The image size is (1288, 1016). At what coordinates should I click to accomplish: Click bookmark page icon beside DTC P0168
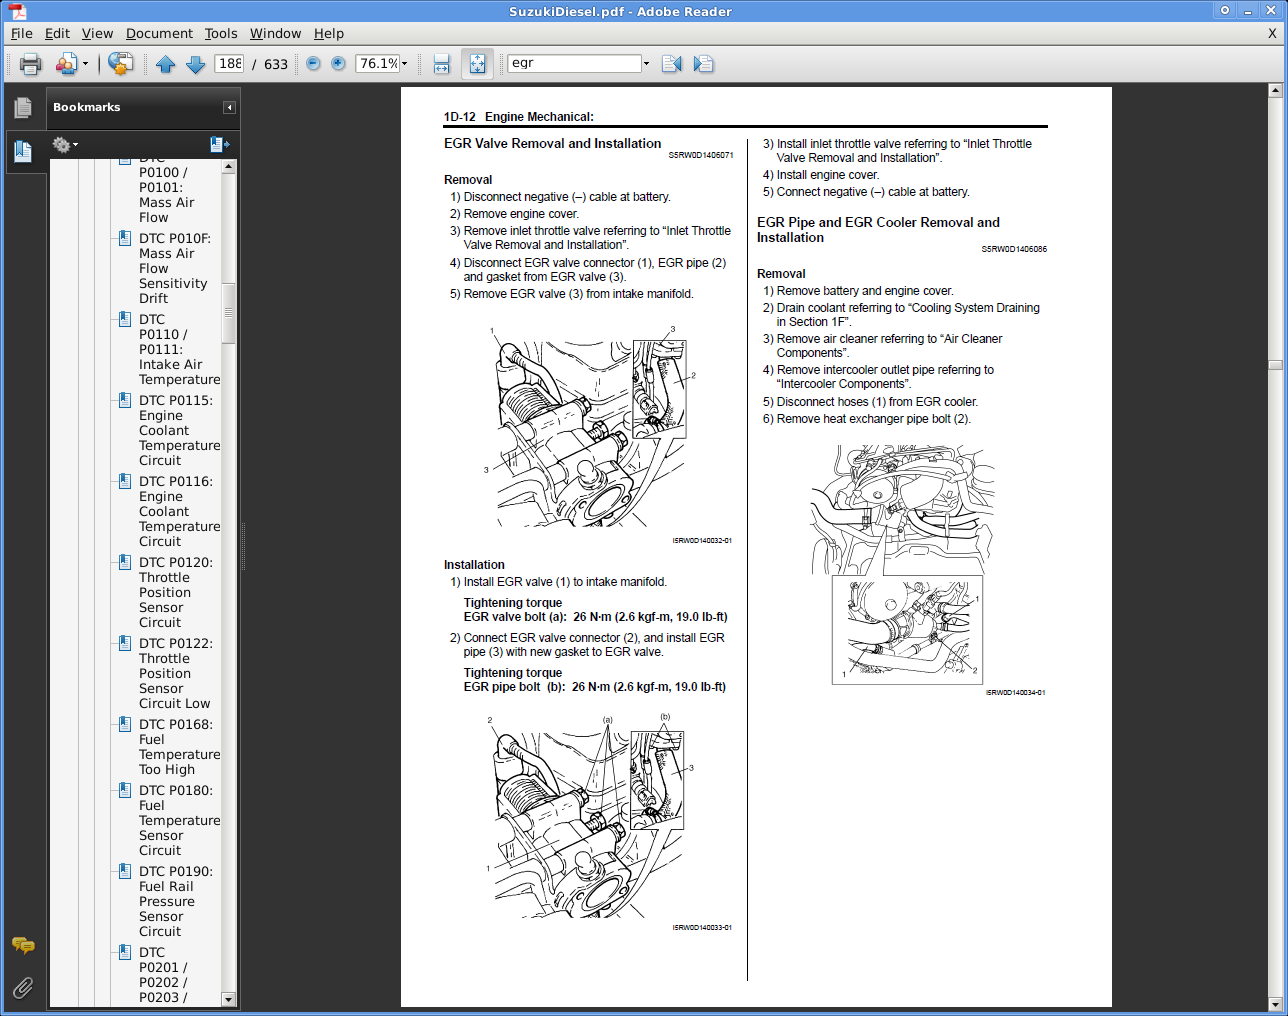(x=125, y=724)
